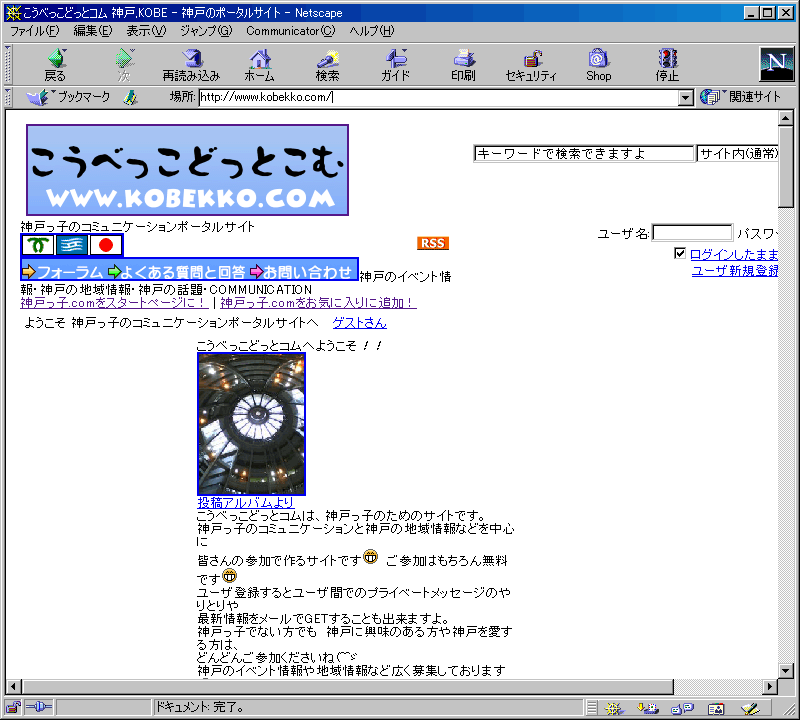Screen dimensions: 800x720
Task: Open Navigator from the component bar ship-wheel icon
Action: click(614, 708)
